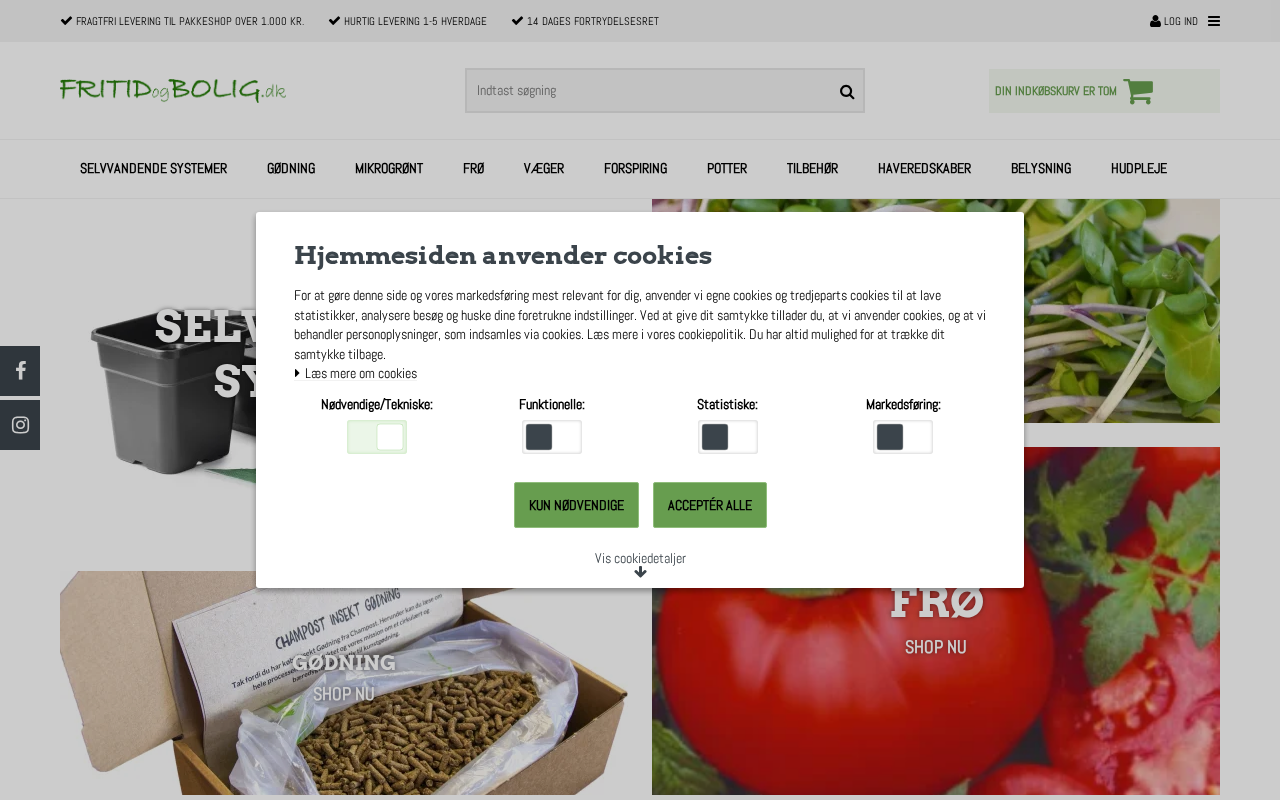Click the FritidogBolig.dk logo
Viewport: 1280px width, 800px height.
tap(173, 90)
